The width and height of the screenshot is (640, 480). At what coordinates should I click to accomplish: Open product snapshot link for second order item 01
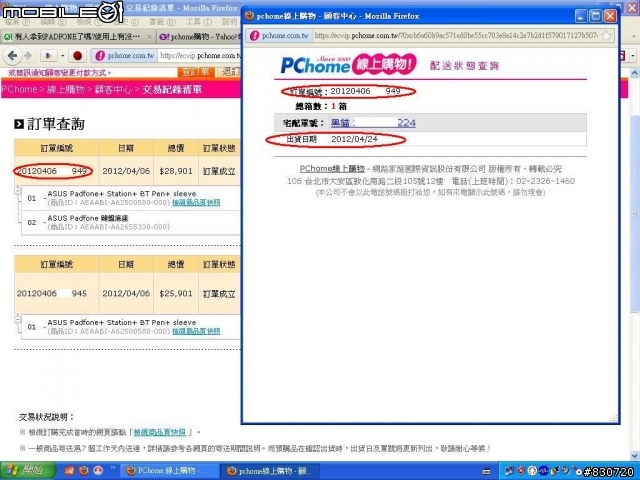pyautogui.click(x=196, y=331)
